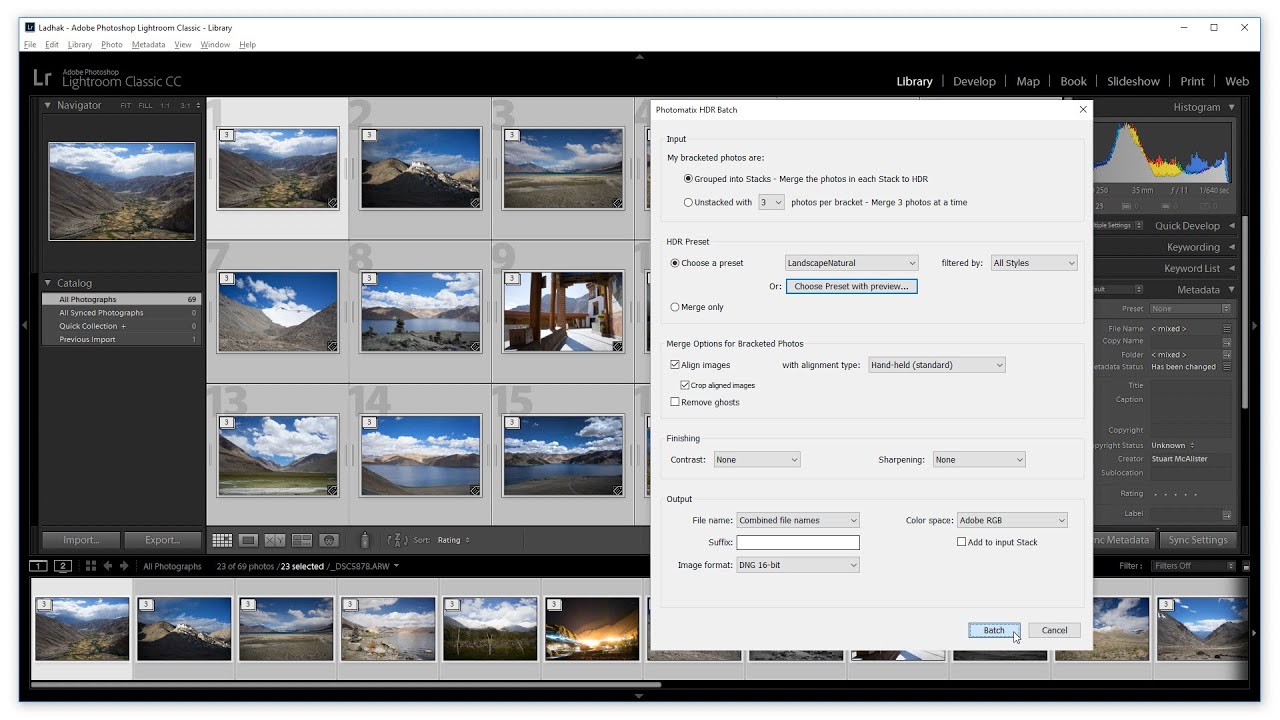Screen dimensions: 1280x720
Task: Add to Quick Collection plus sign
Action: point(124,326)
